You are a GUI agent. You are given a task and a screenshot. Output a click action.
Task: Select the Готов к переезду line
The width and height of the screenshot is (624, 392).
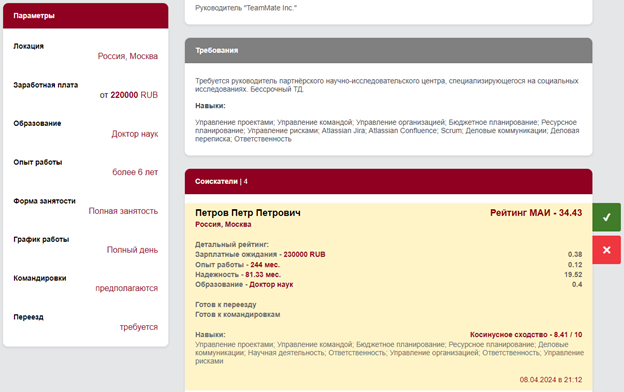[226, 305]
